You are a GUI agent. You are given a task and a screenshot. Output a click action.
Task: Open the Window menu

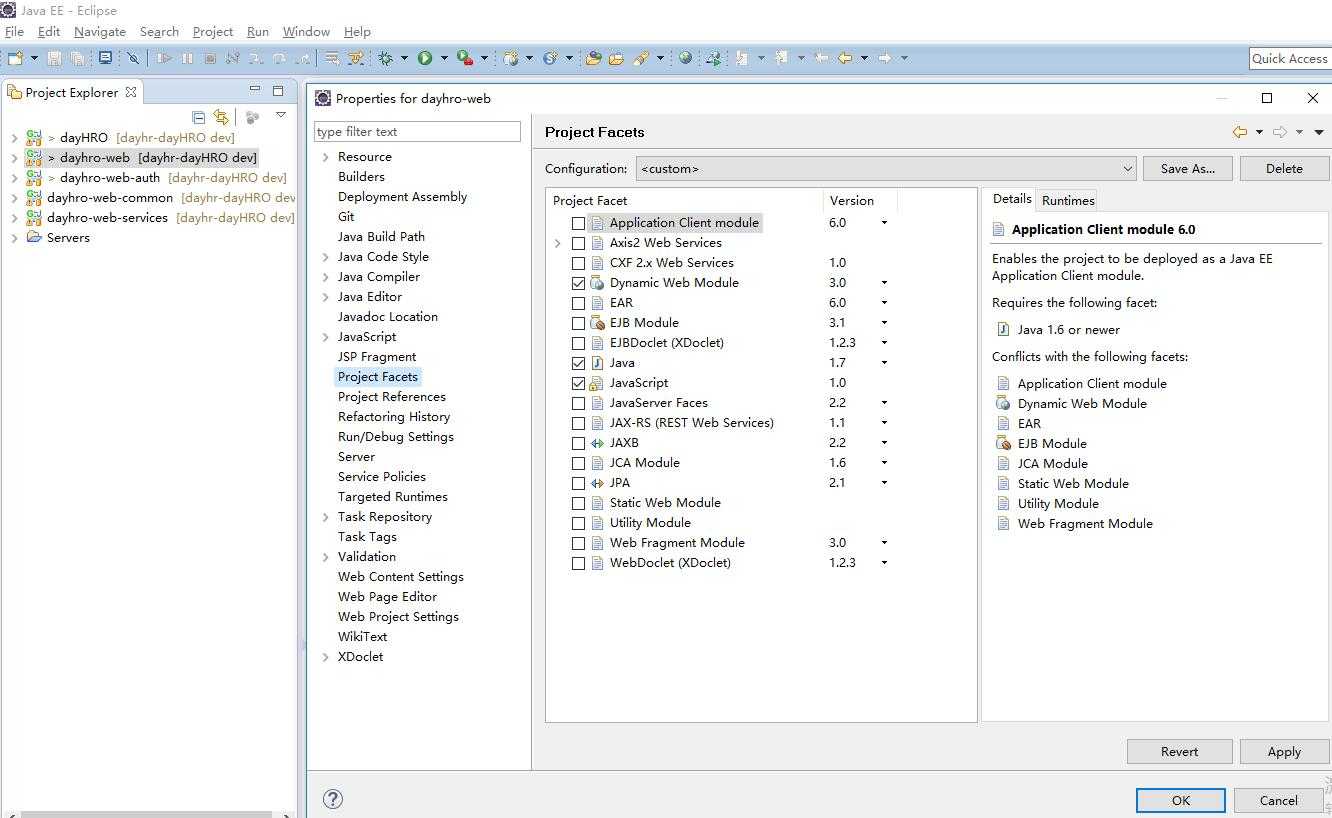click(306, 32)
